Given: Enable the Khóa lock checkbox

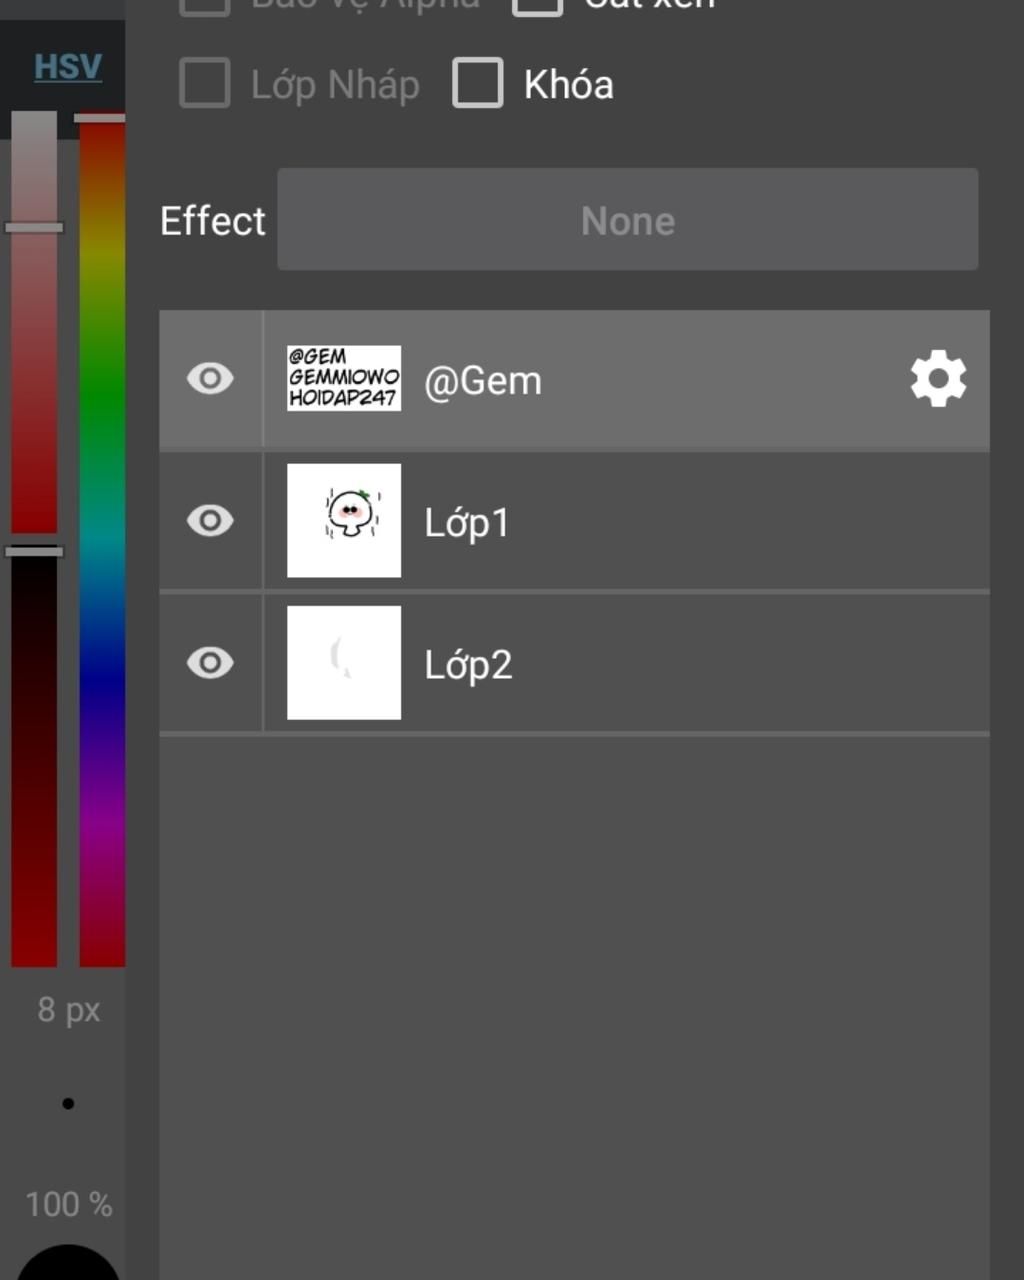Looking at the screenshot, I should pyautogui.click(x=478, y=83).
